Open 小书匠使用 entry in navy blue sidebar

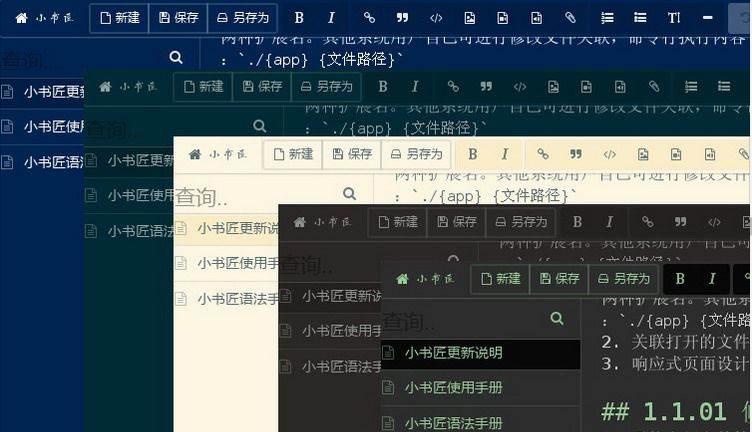(x=42, y=127)
